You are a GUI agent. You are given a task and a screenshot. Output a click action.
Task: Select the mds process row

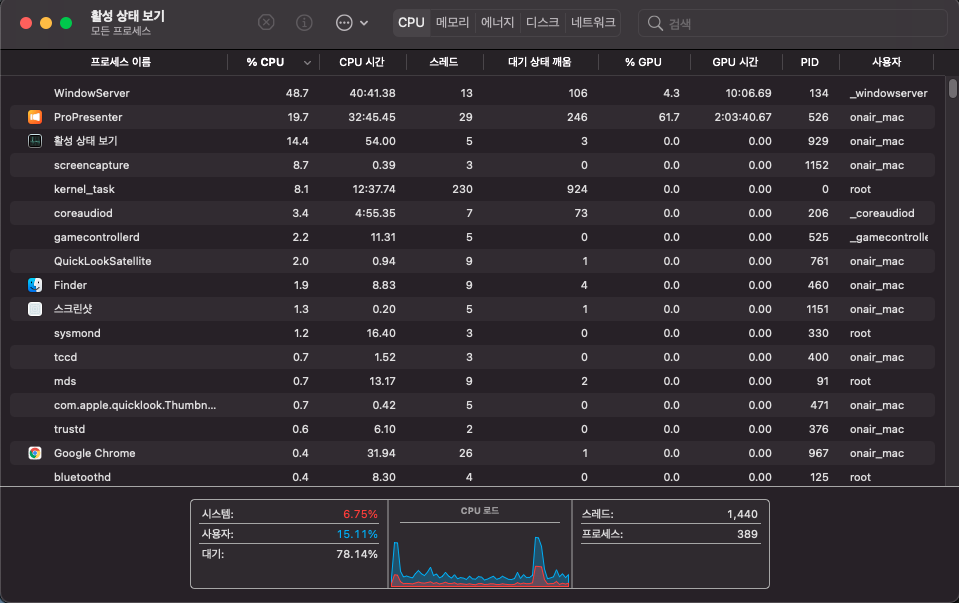(x=472, y=381)
